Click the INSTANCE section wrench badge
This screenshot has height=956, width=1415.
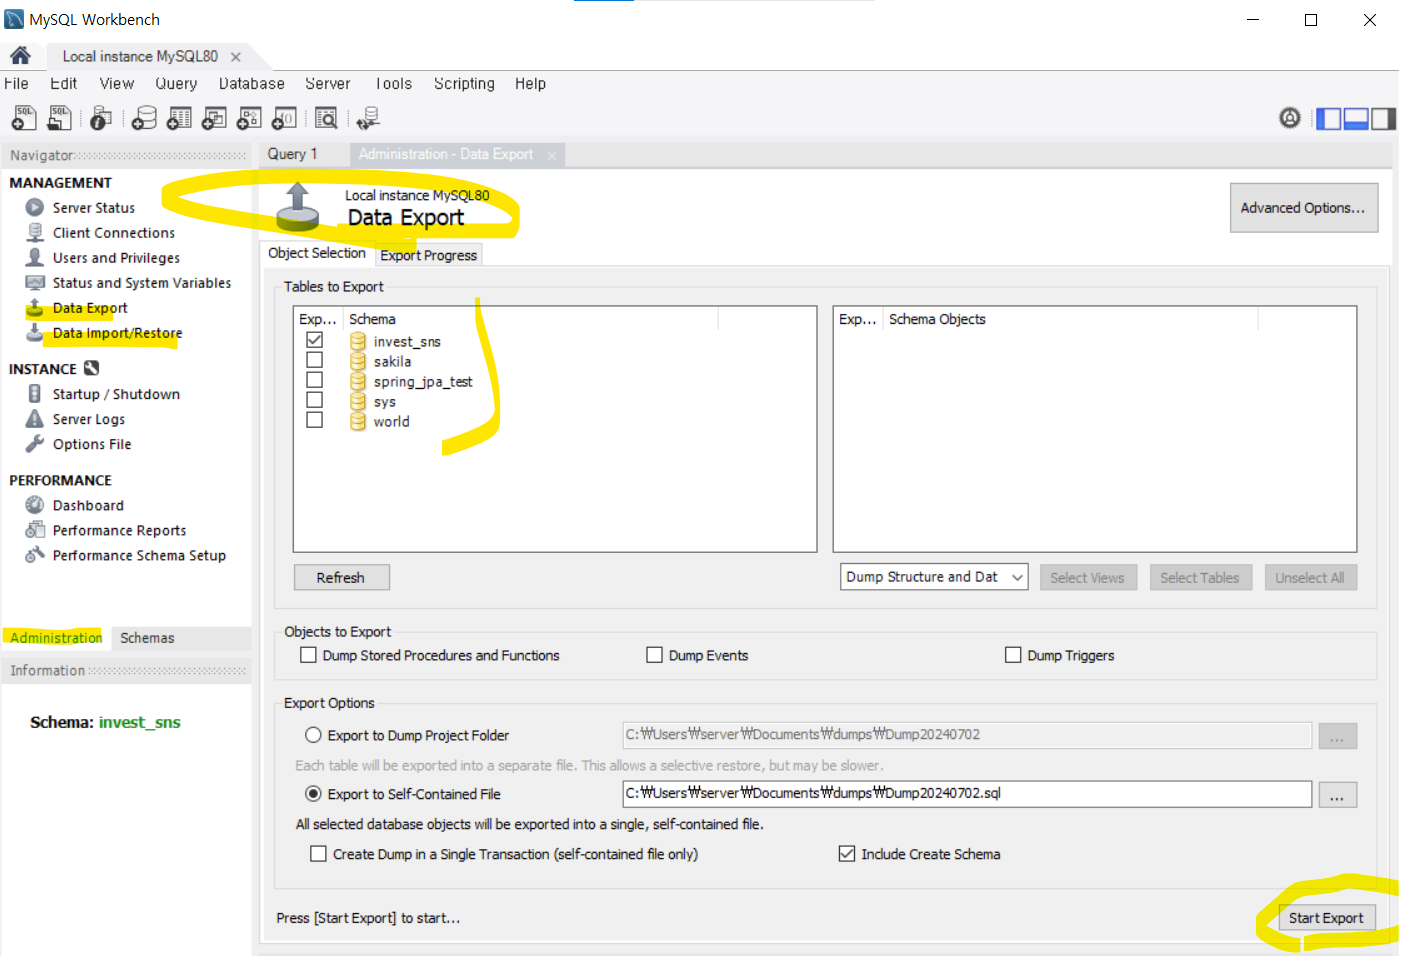pyautogui.click(x=91, y=368)
